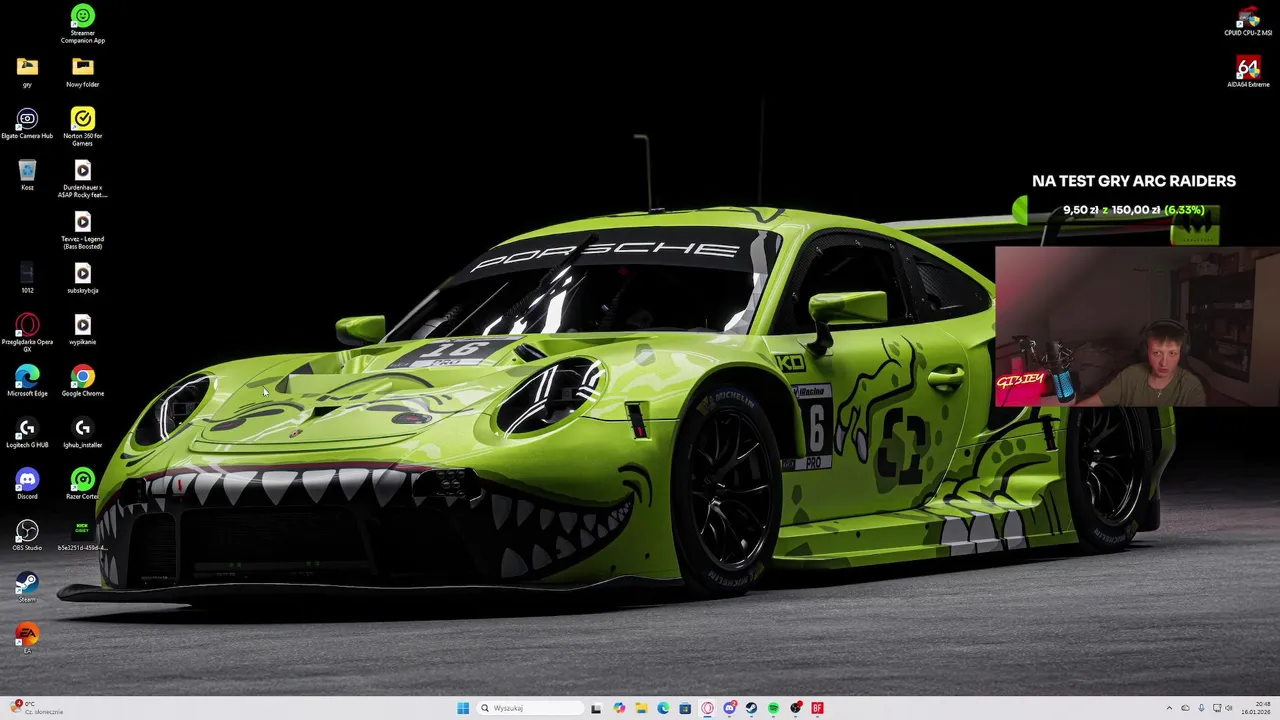The image size is (1280, 720).
Task: Open OBS Studio desktop shortcut
Action: click(x=27, y=536)
